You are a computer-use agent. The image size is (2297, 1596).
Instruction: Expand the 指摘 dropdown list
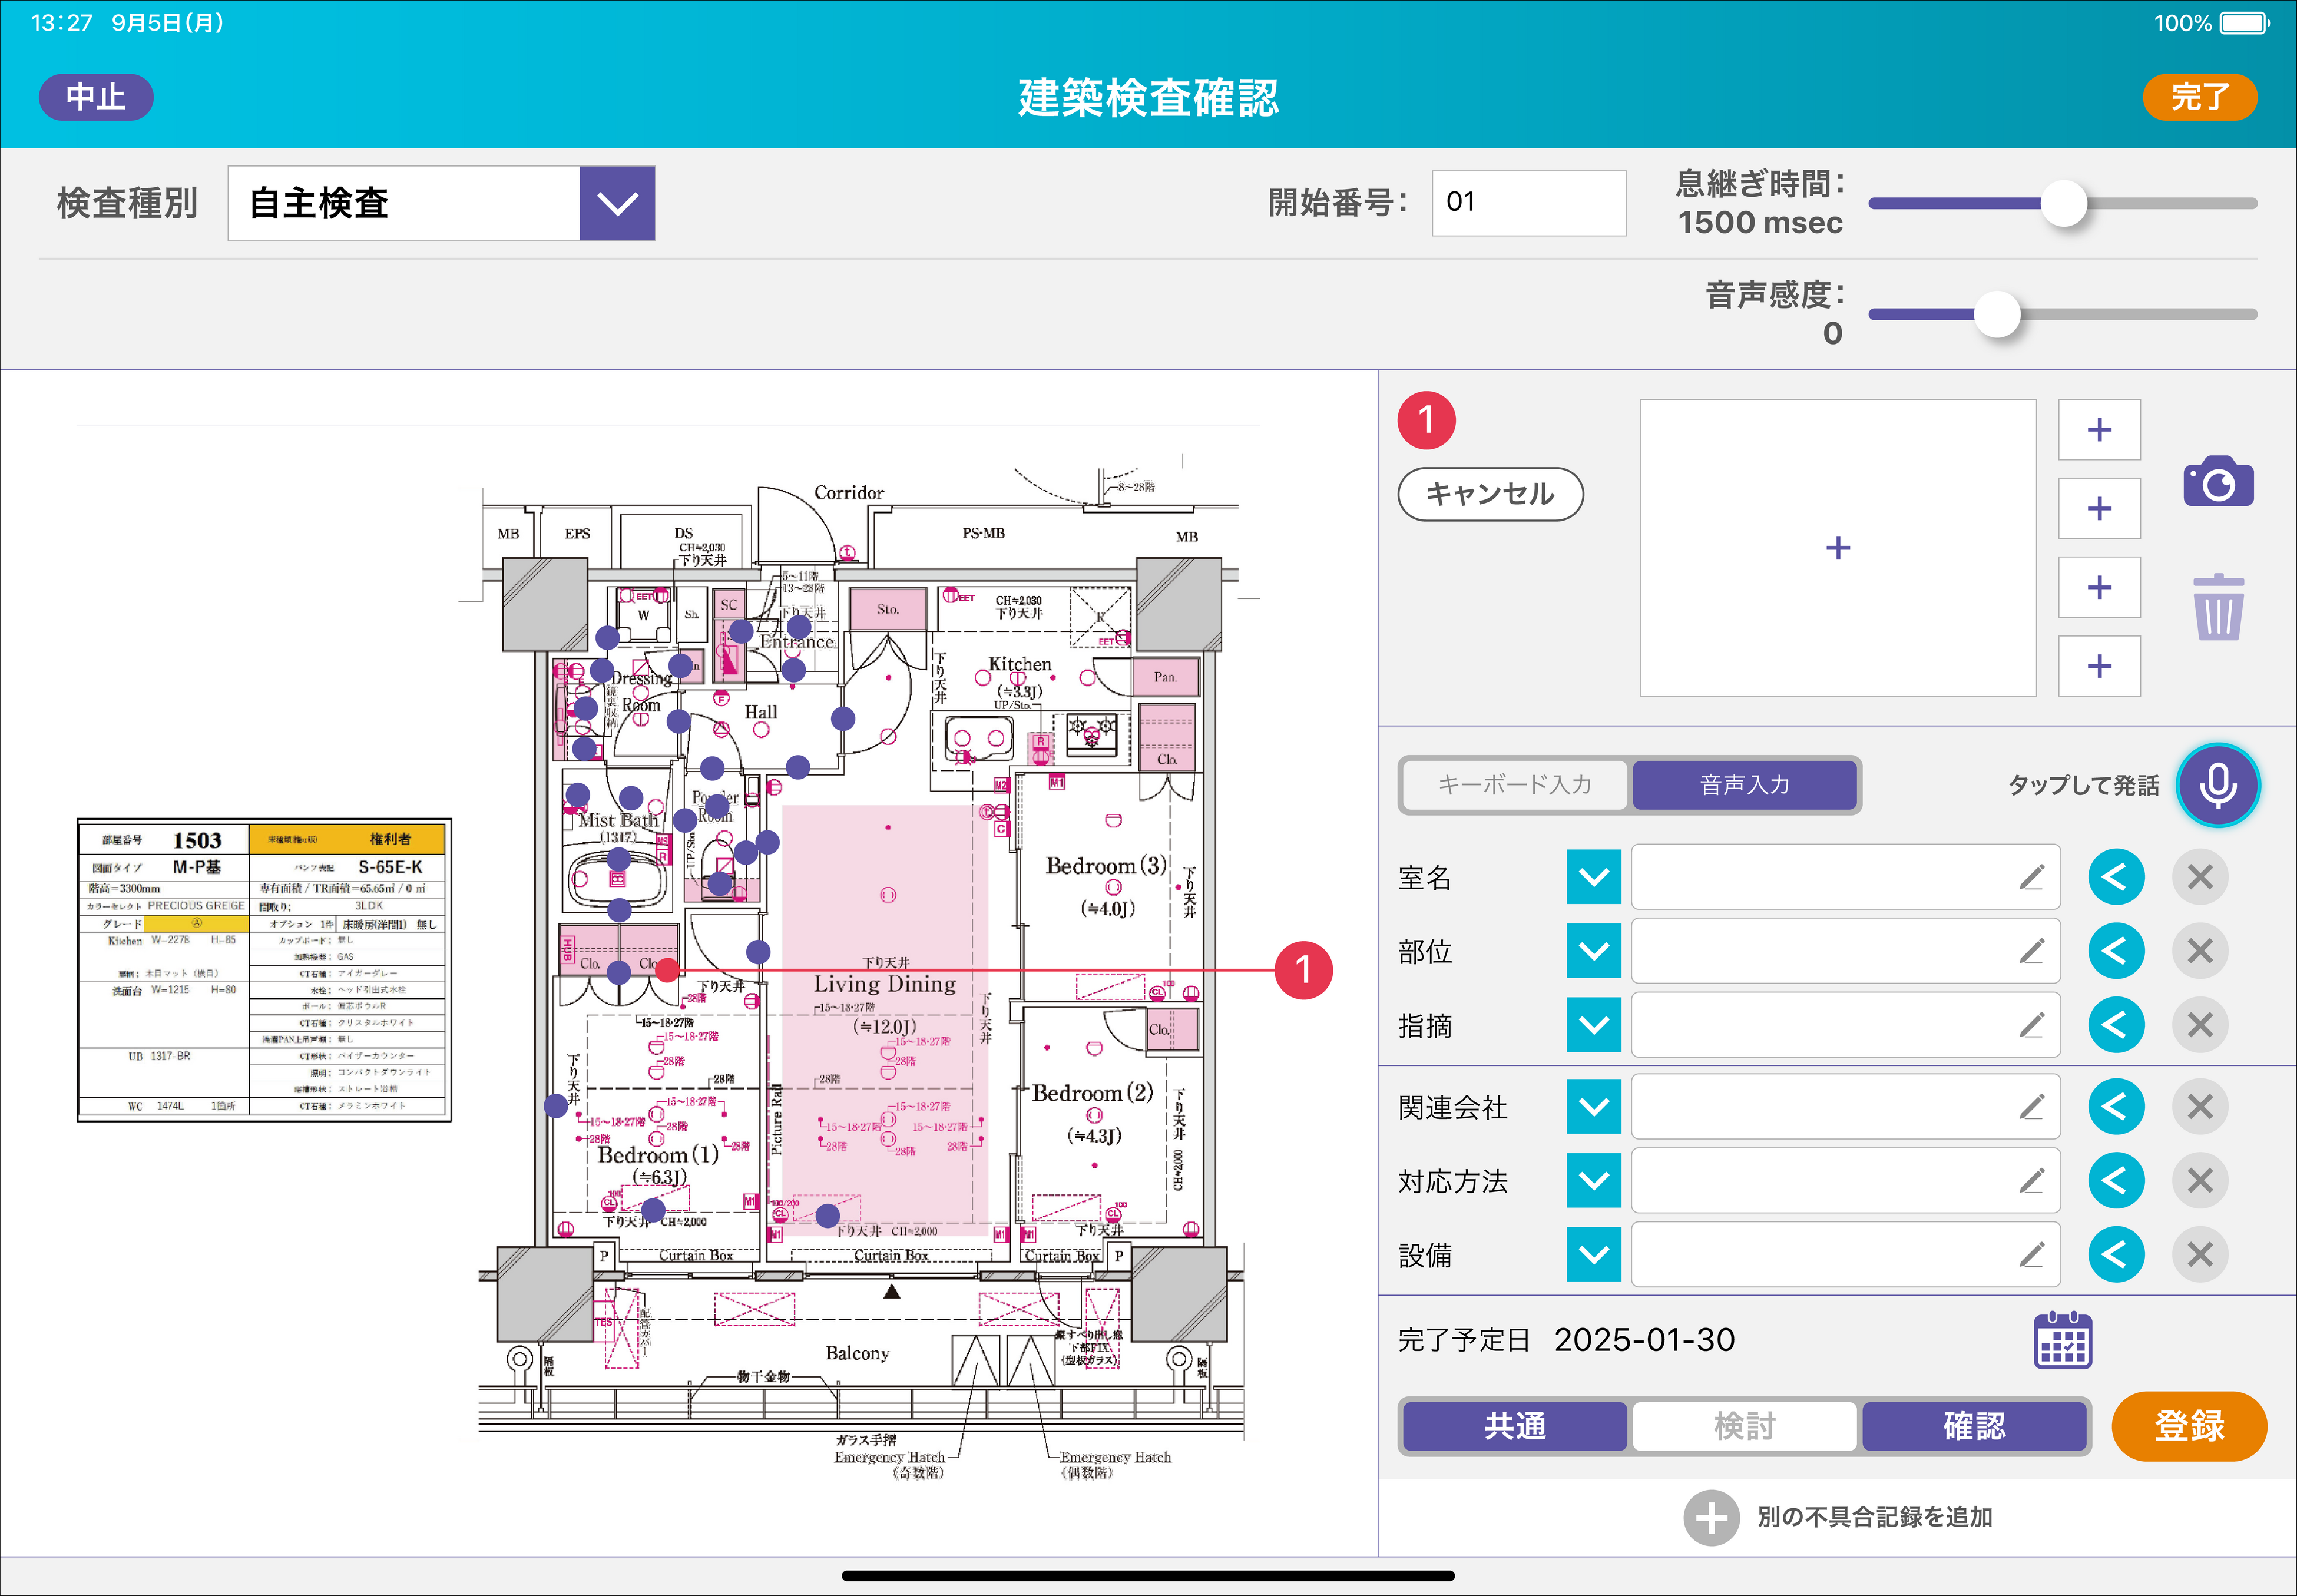pyautogui.click(x=1593, y=1025)
